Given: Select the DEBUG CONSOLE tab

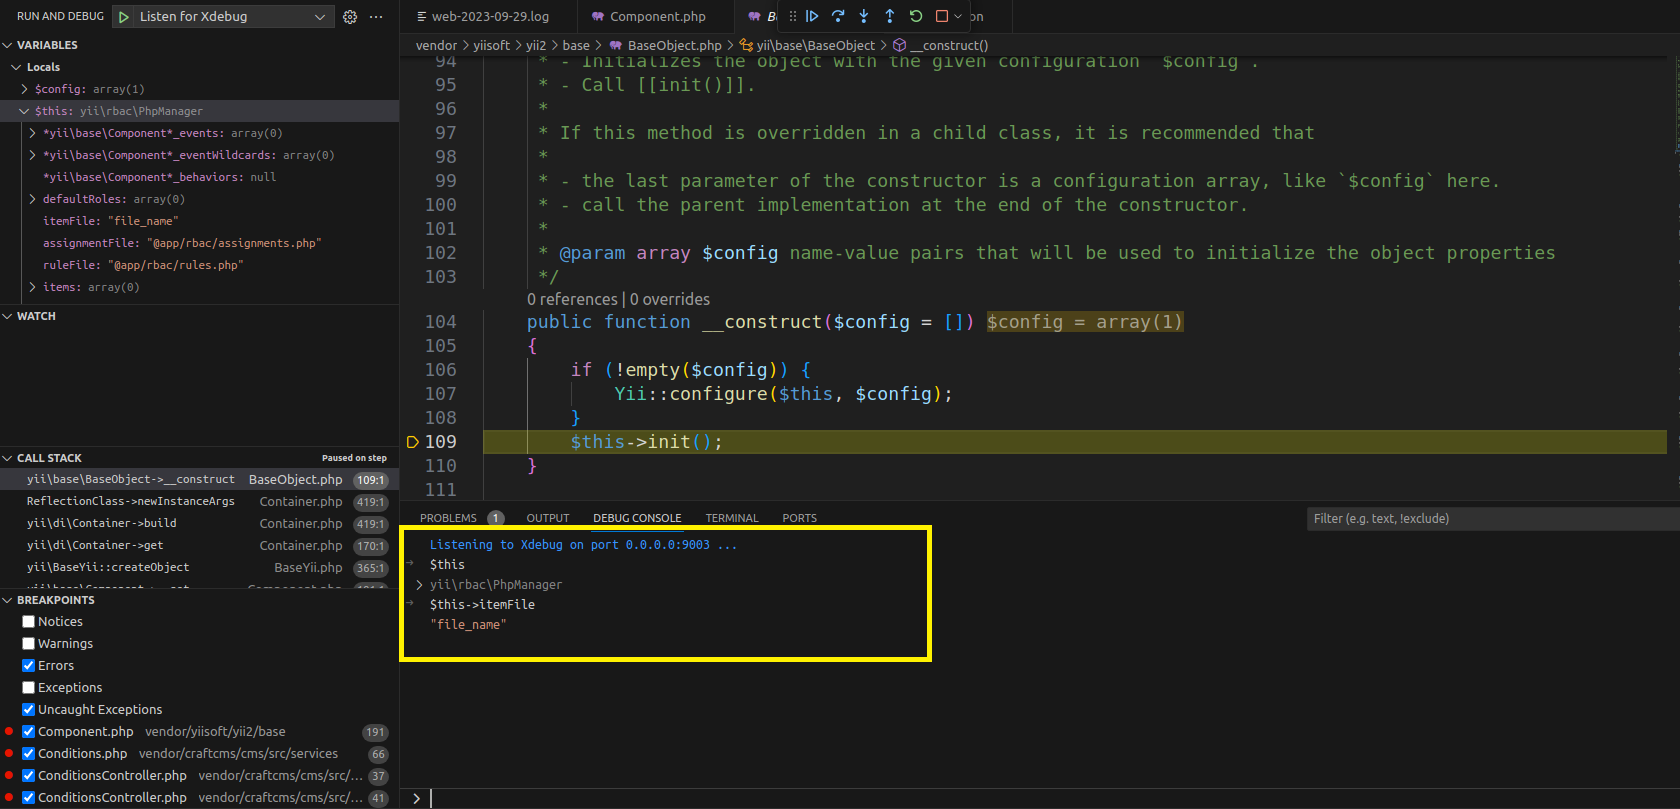Looking at the screenshot, I should (x=637, y=518).
